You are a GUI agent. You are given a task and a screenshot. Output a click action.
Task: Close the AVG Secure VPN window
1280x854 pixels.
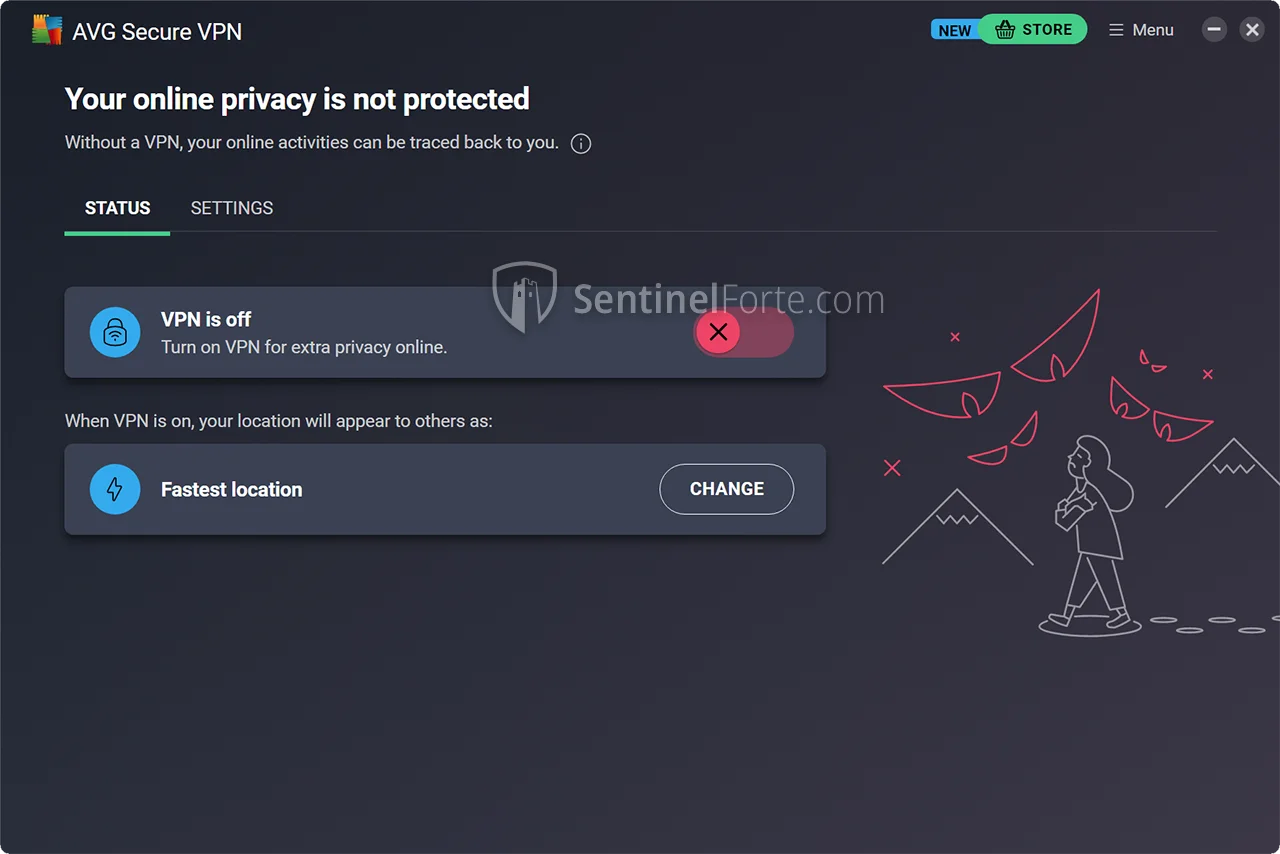1252,30
